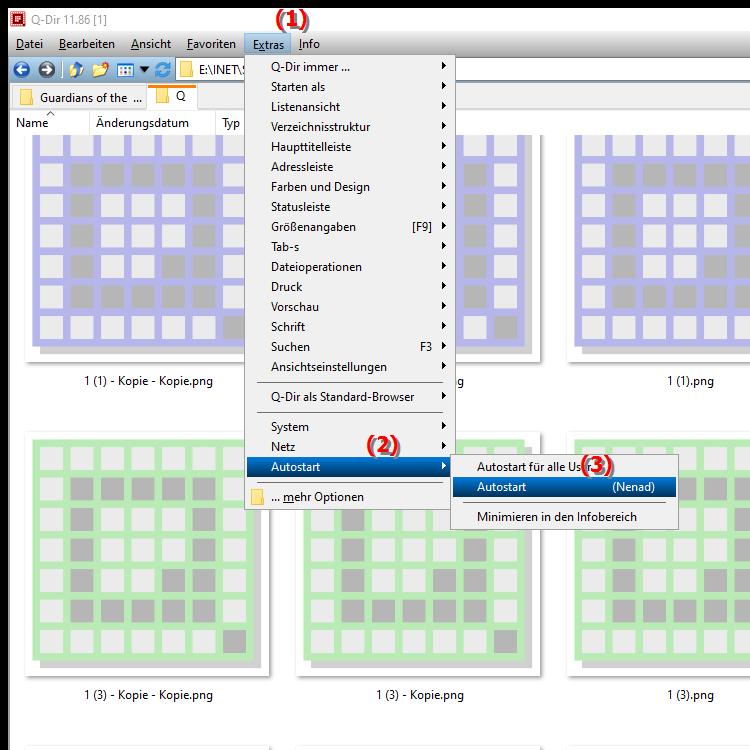This screenshot has height=750, width=750.
Task: Open the Druck submenu
Action: click(350, 287)
